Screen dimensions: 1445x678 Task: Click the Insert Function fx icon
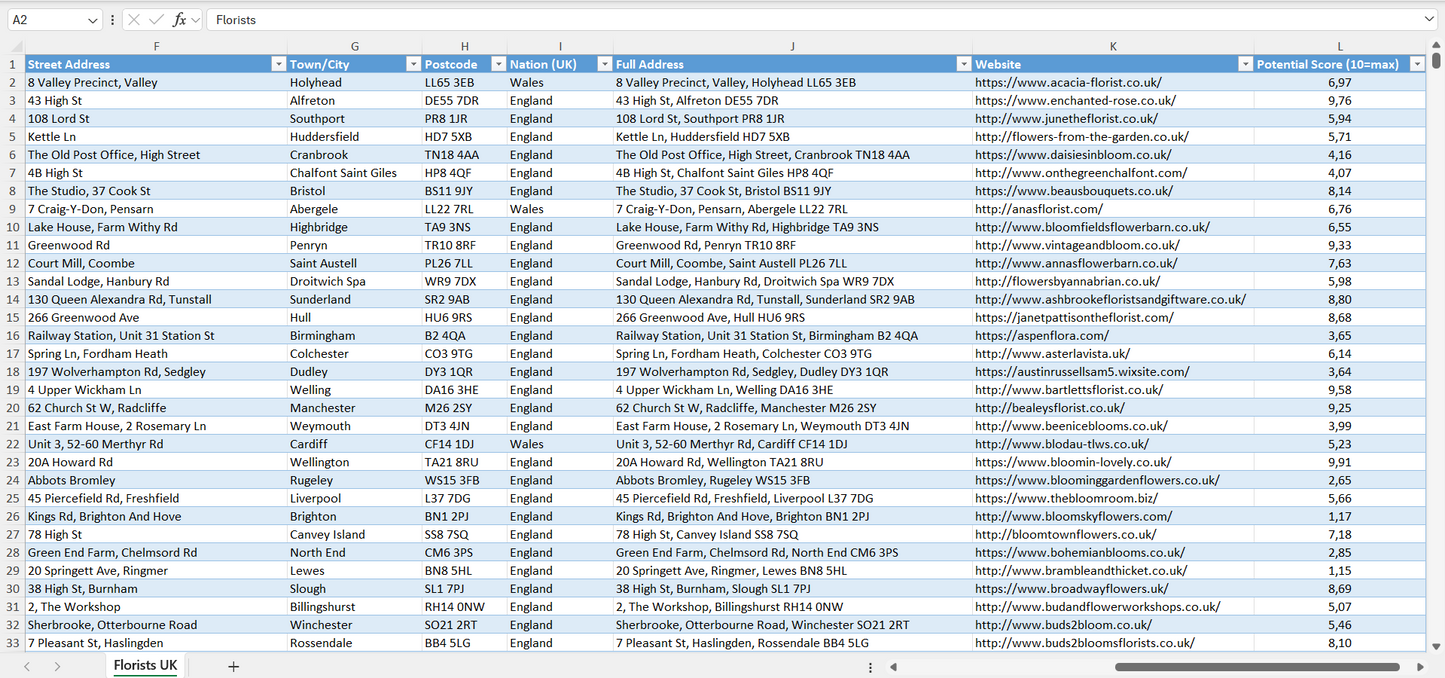click(x=178, y=19)
